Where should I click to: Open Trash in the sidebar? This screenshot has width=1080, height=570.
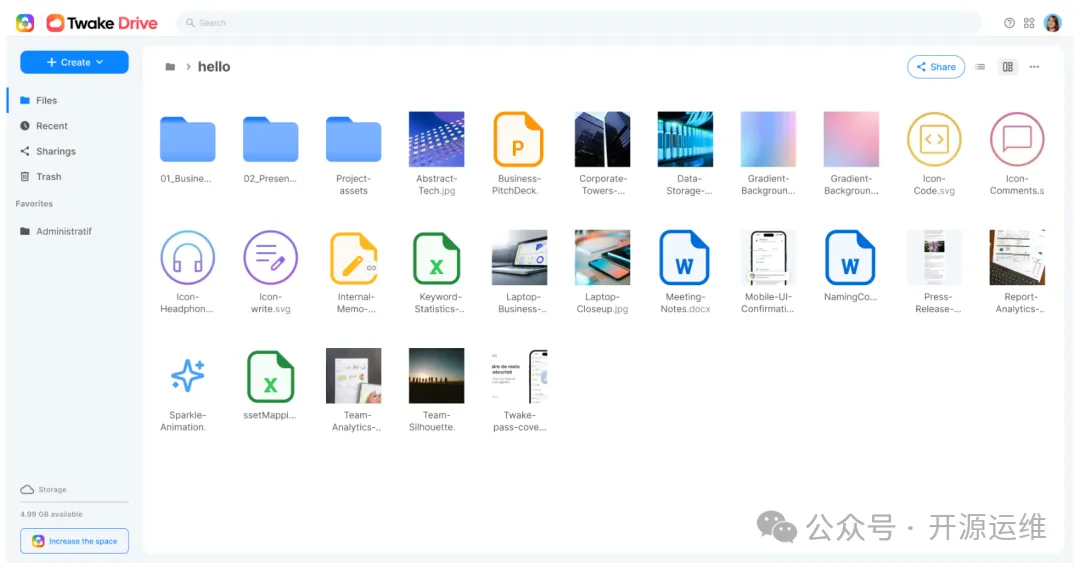pyautogui.click(x=48, y=177)
